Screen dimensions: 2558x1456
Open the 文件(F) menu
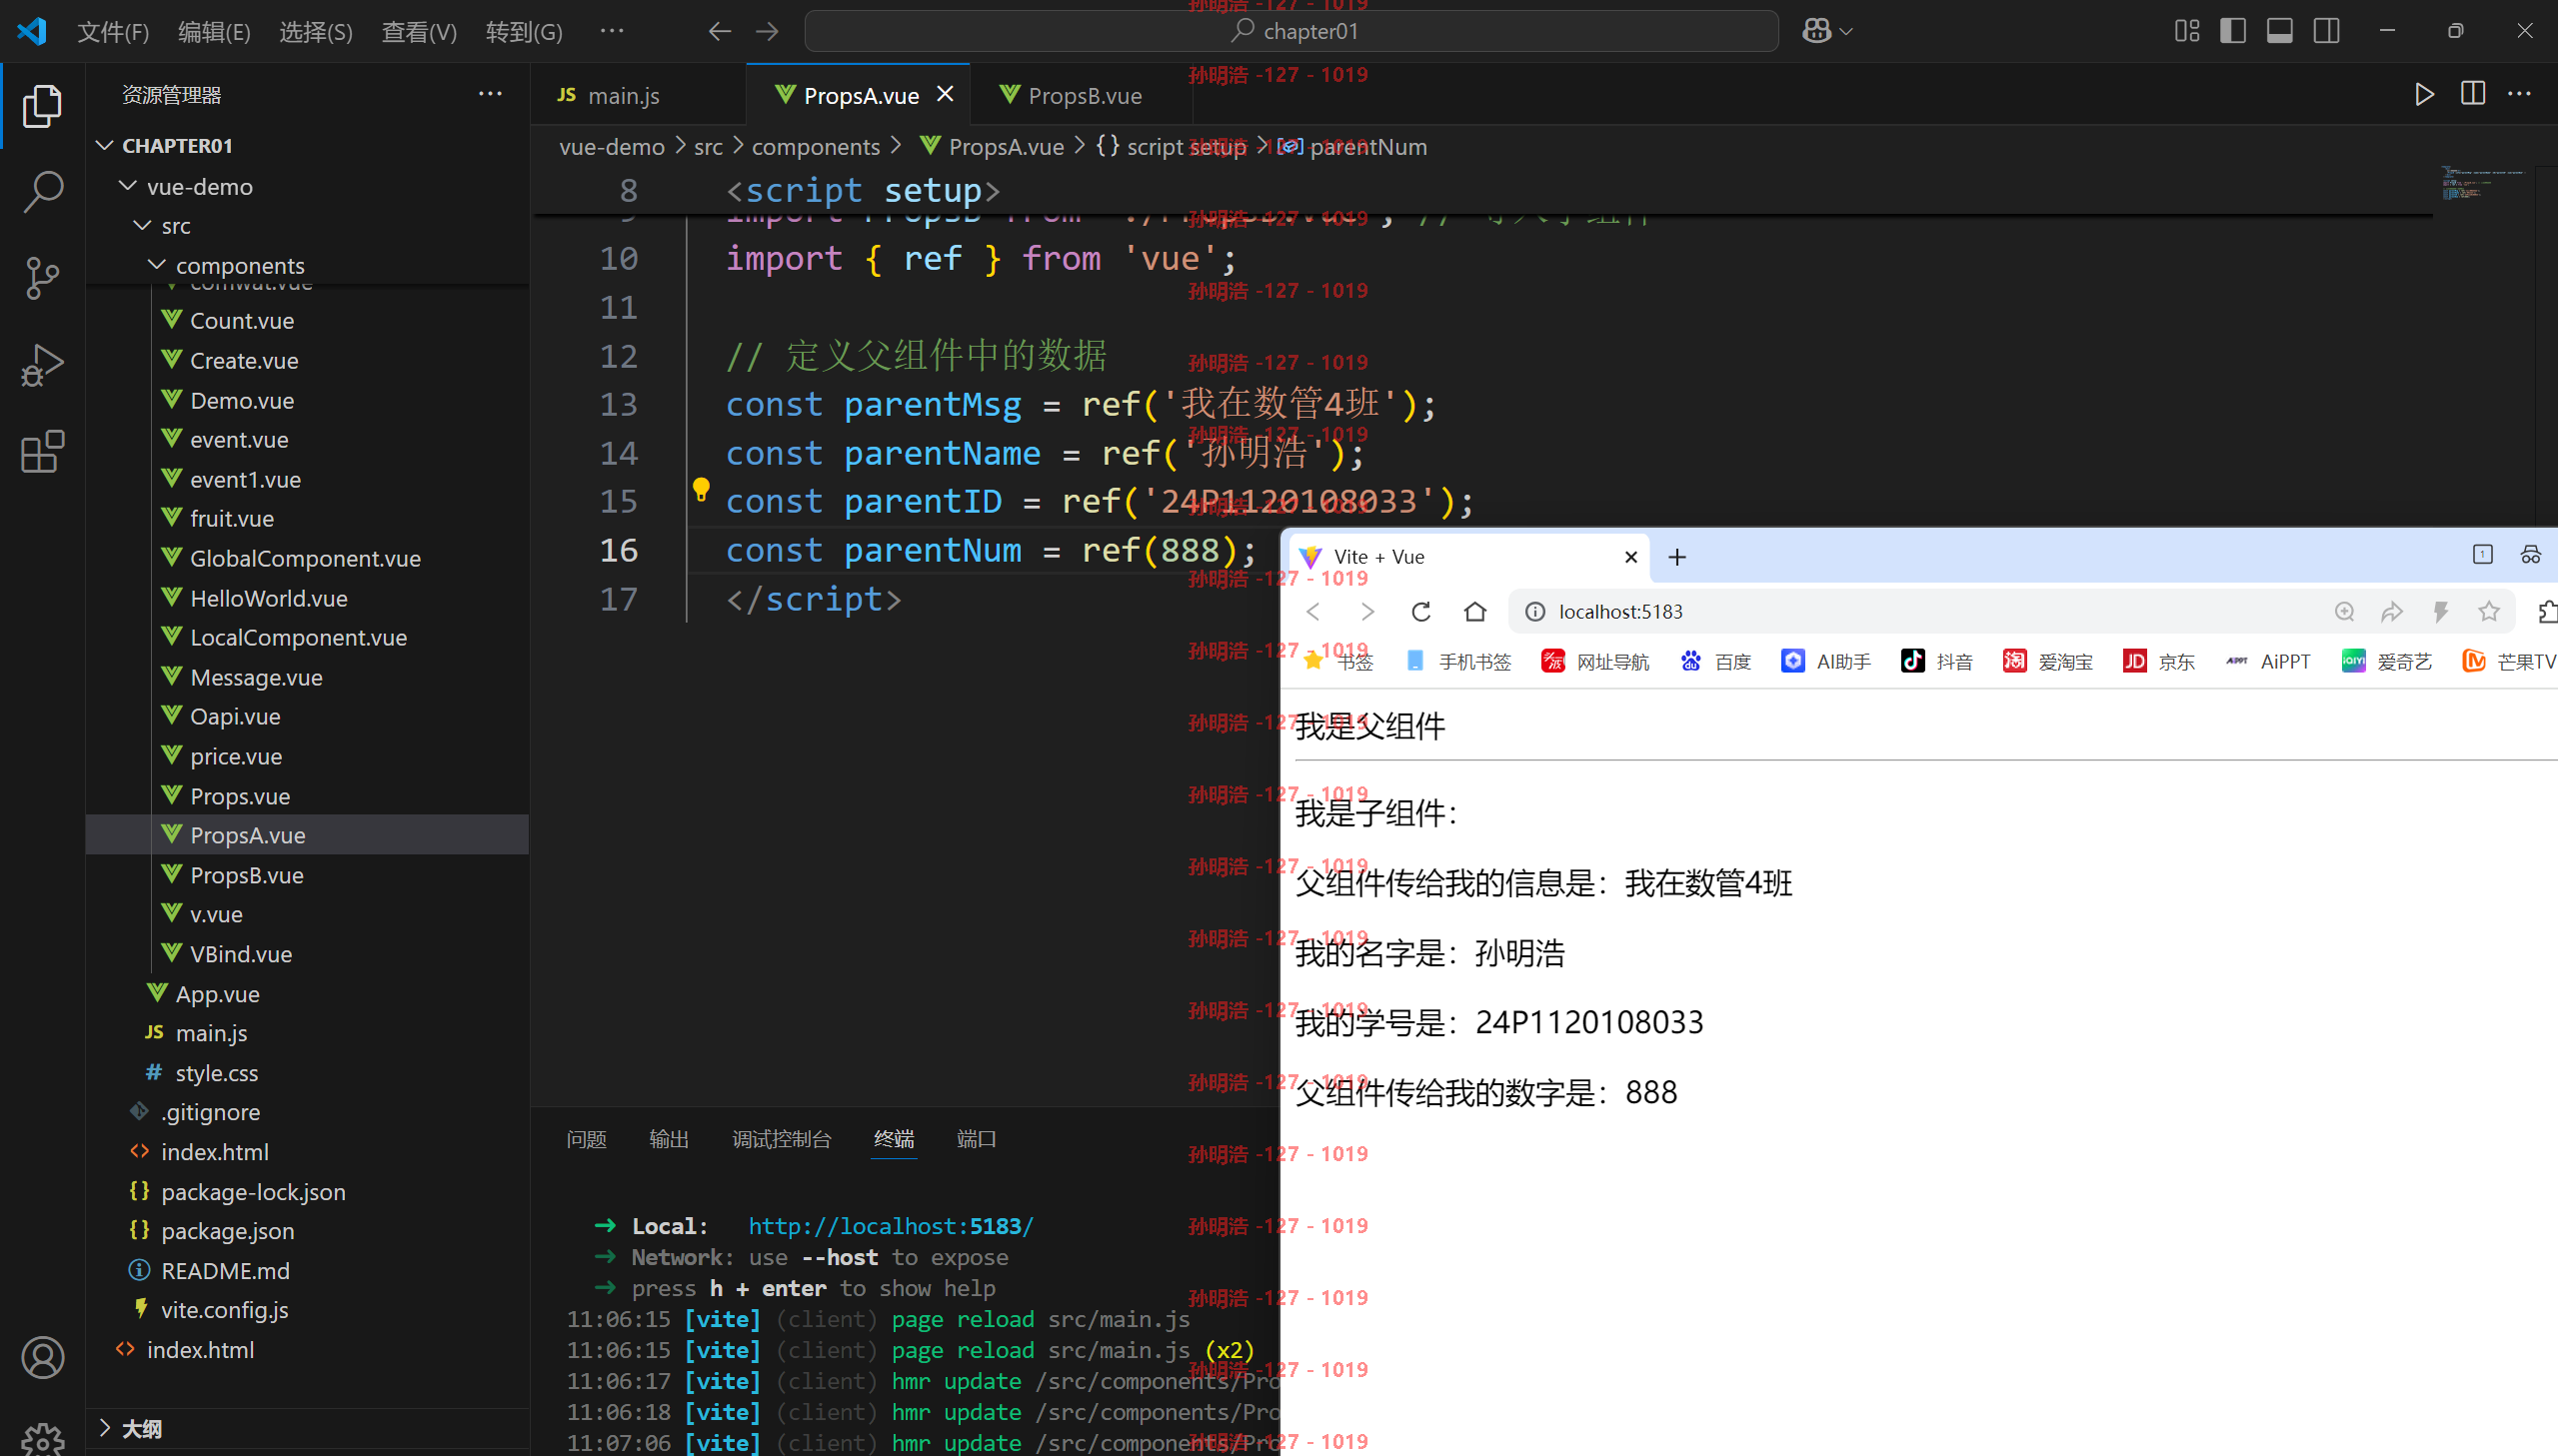(x=113, y=32)
